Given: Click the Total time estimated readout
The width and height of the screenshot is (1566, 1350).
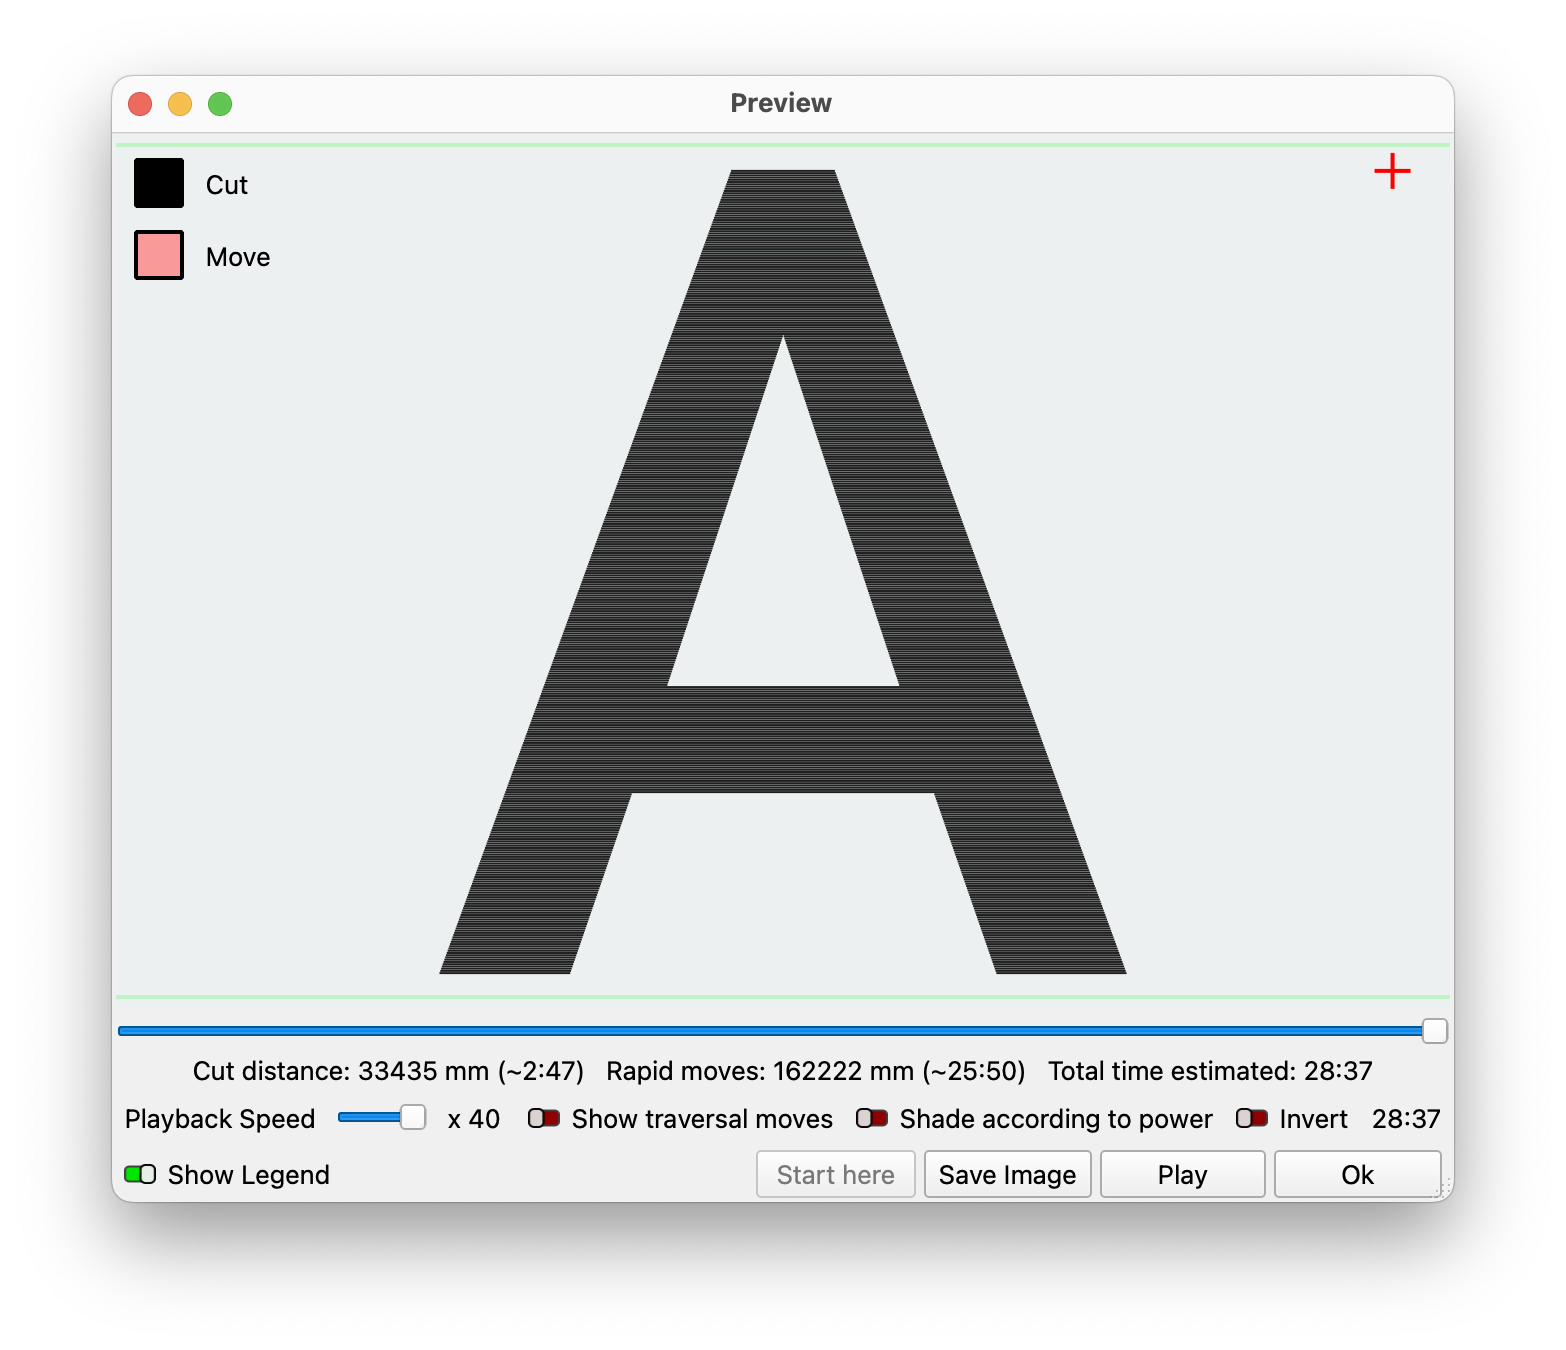Looking at the screenshot, I should point(1210,1071).
